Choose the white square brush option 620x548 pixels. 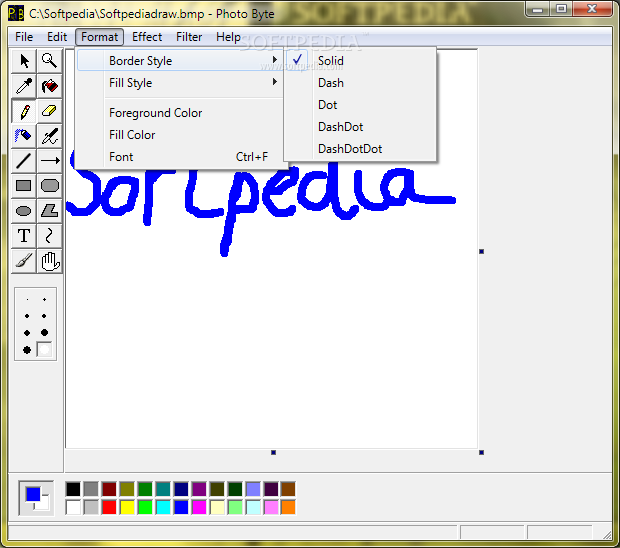(x=44, y=350)
